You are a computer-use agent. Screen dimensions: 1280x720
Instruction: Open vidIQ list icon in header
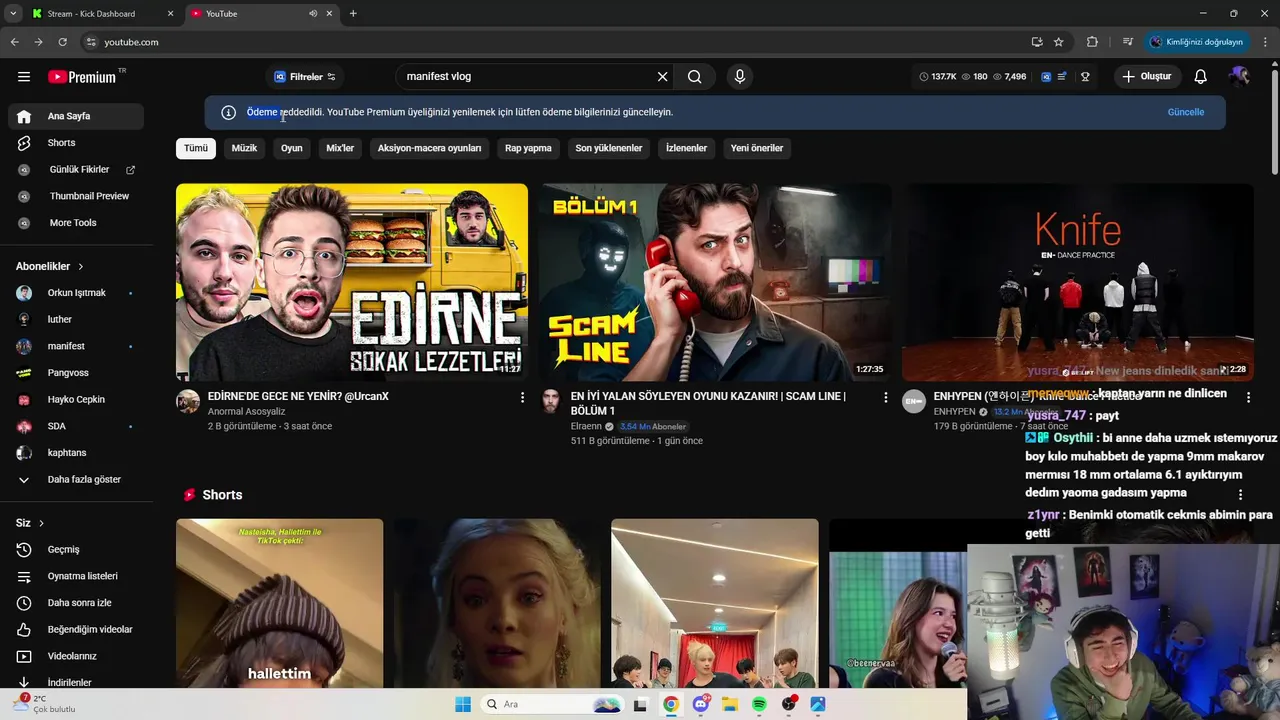click(1062, 77)
